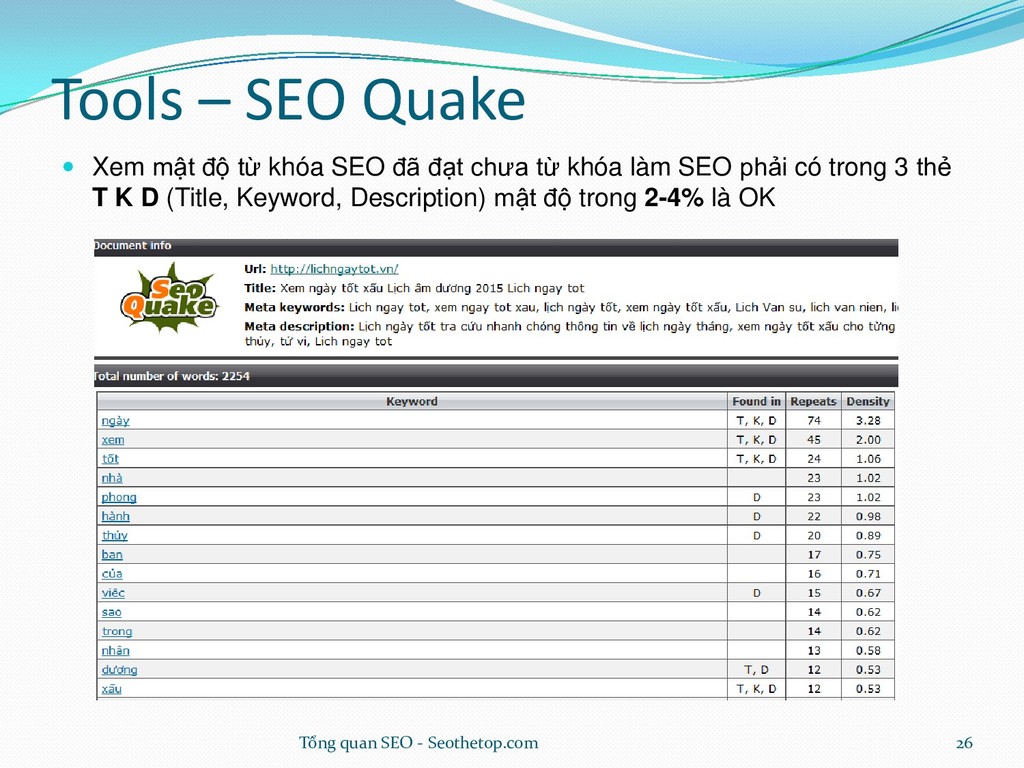Select density value 0.67 in việc row
This screenshot has width=1024, height=768.
tap(868, 592)
